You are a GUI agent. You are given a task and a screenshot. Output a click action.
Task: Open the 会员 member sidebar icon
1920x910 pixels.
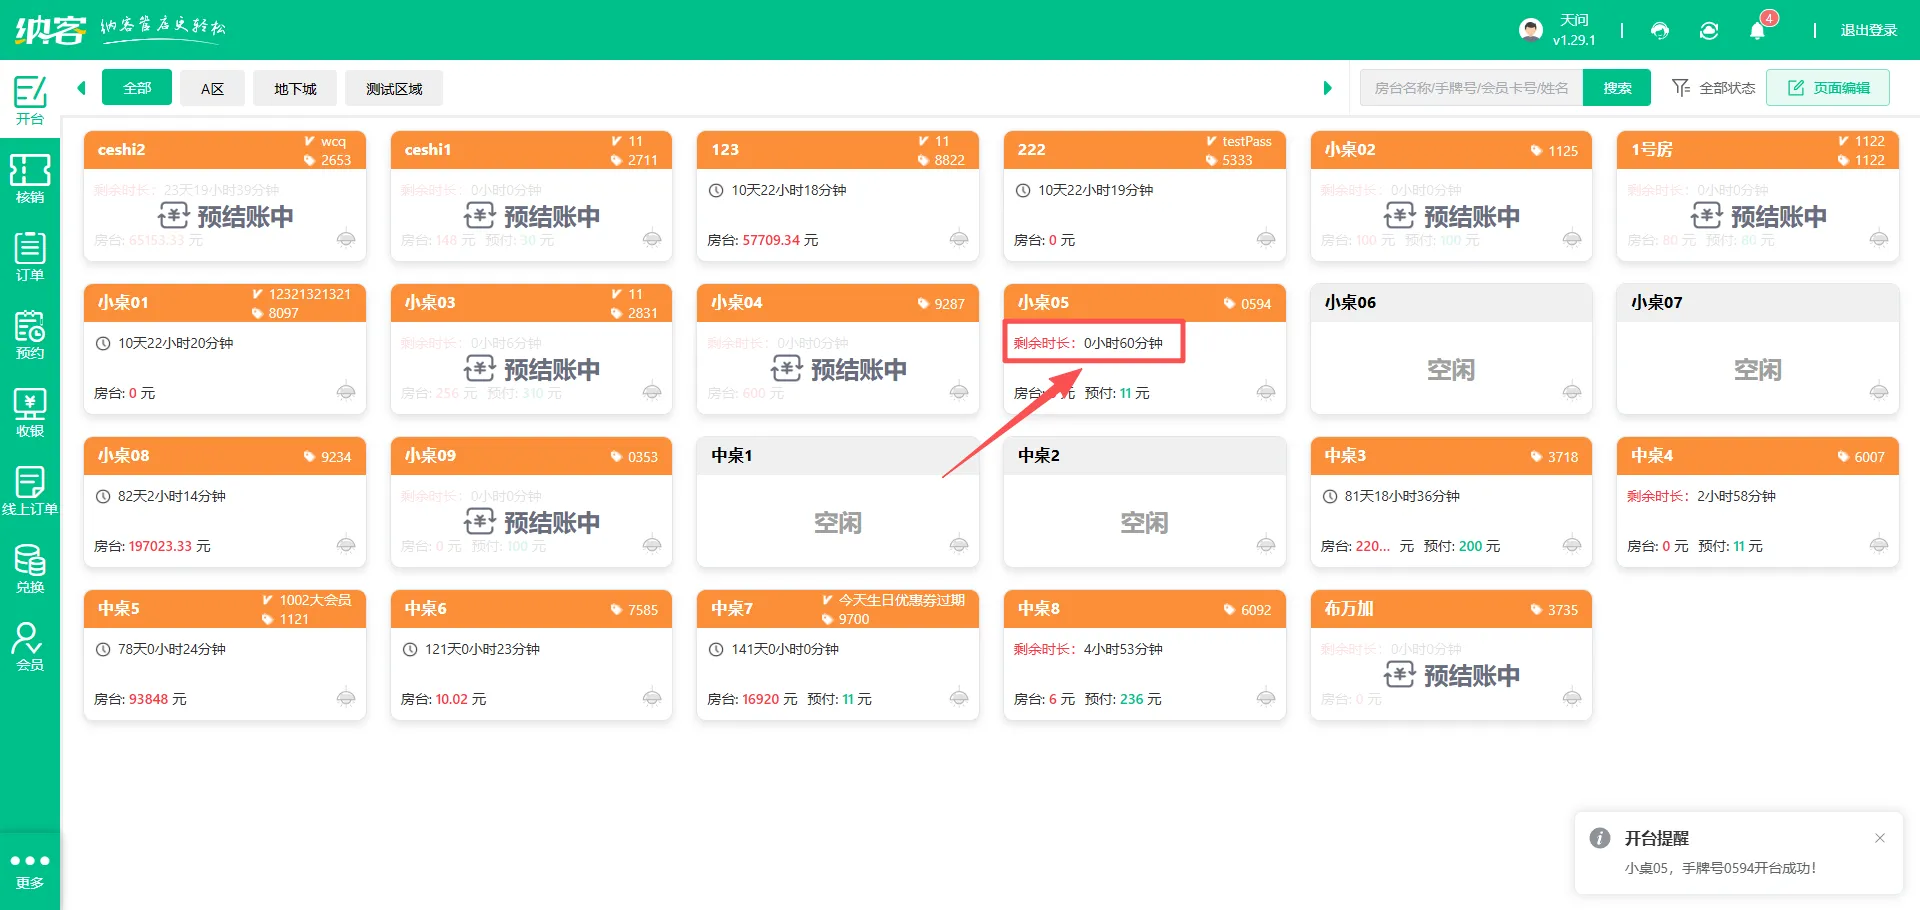tap(30, 646)
